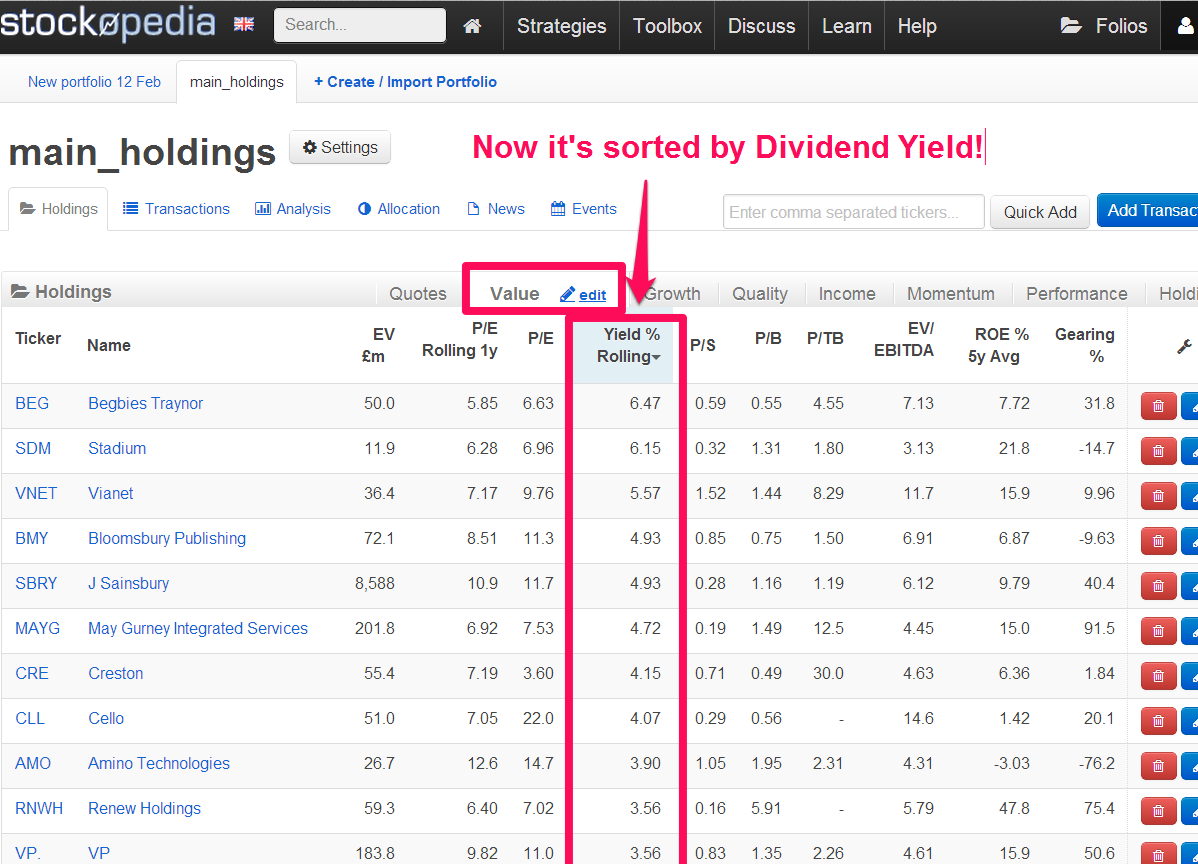1198x864 pixels.
Task: Open the Toolbox menu
Action: tap(667, 26)
